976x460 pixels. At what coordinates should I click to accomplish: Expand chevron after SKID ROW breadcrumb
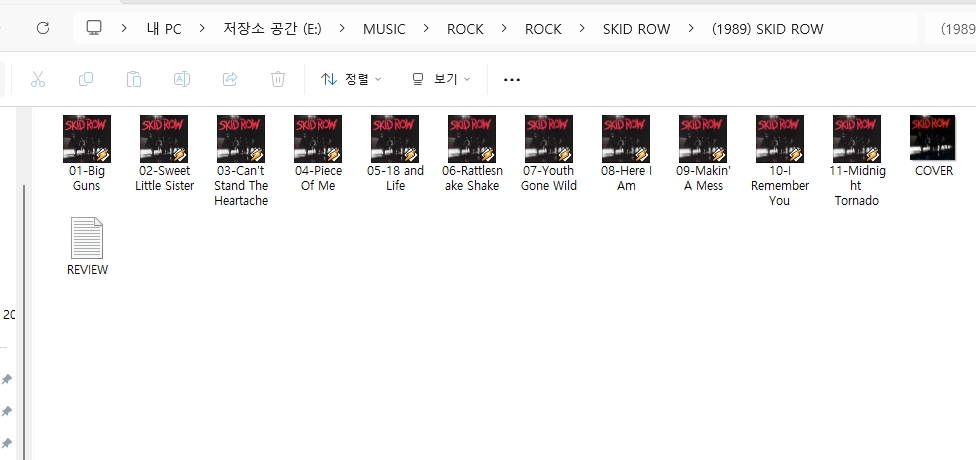point(691,28)
